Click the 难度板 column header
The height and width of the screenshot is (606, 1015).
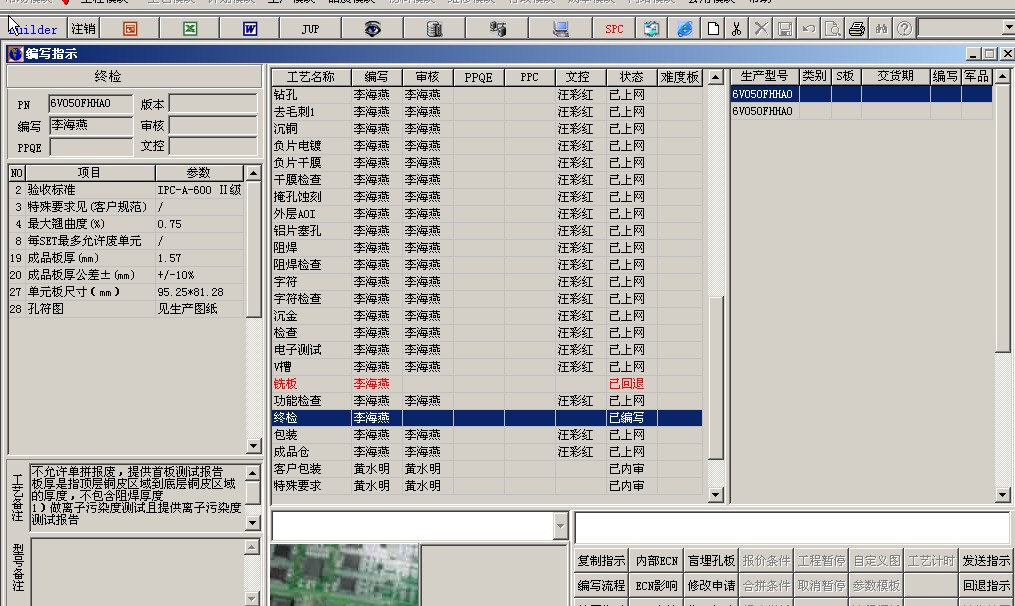(x=680, y=77)
